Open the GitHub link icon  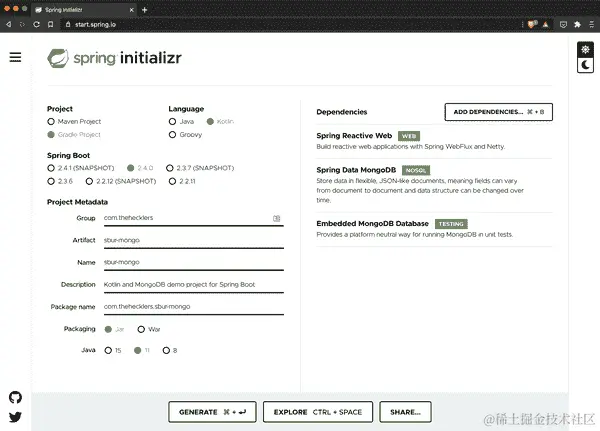(15, 397)
